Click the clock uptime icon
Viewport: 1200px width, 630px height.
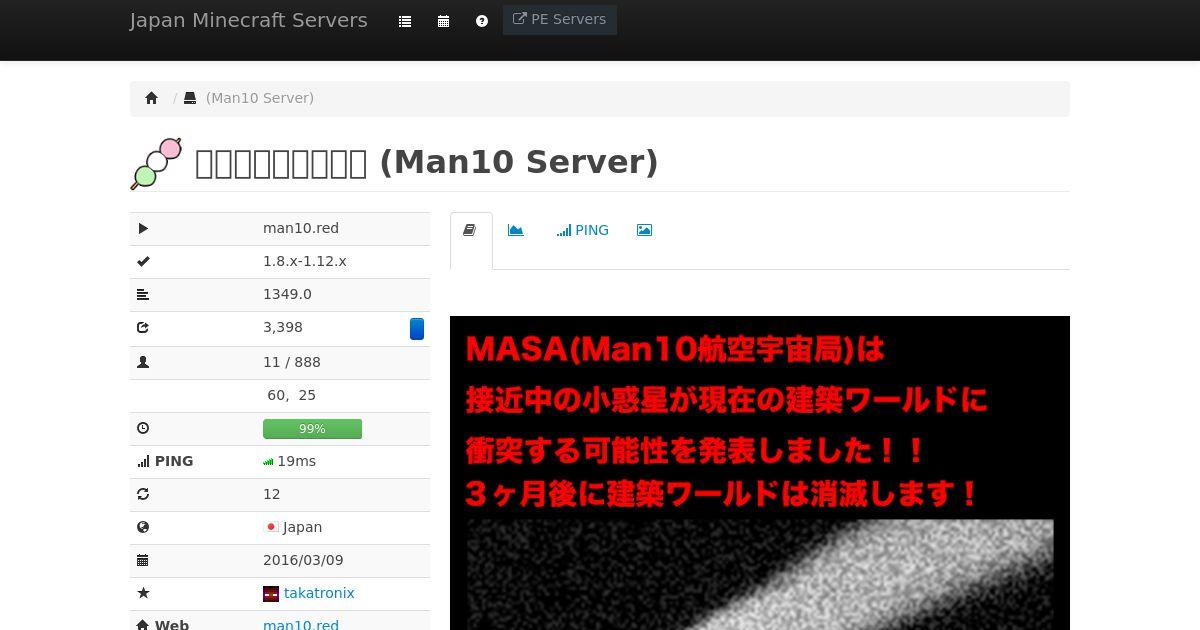[143, 428]
